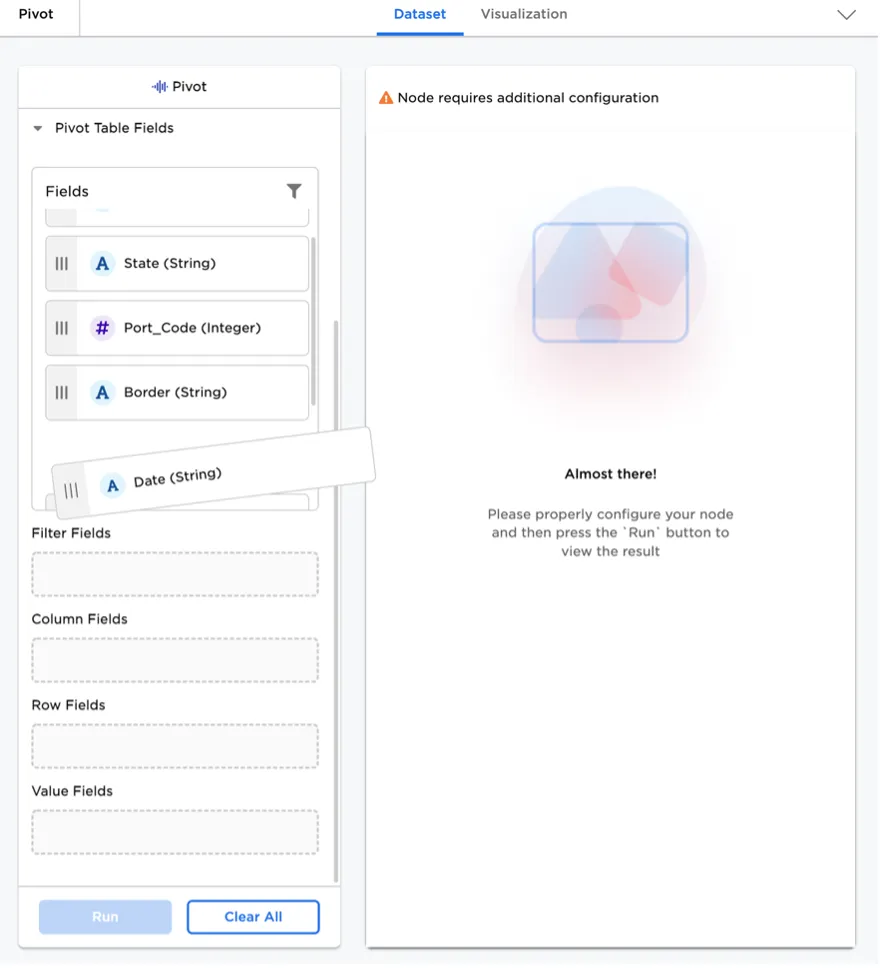Select the Dataset tab
The width and height of the screenshot is (880, 968).
pyautogui.click(x=420, y=15)
